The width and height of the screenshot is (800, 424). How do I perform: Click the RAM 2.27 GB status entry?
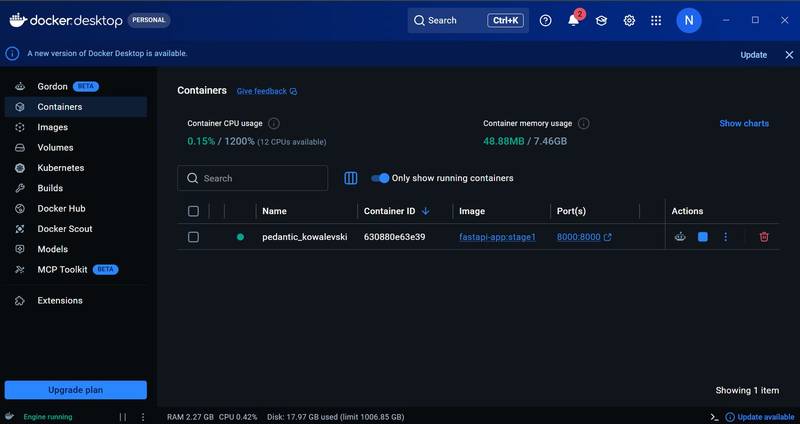(x=190, y=417)
